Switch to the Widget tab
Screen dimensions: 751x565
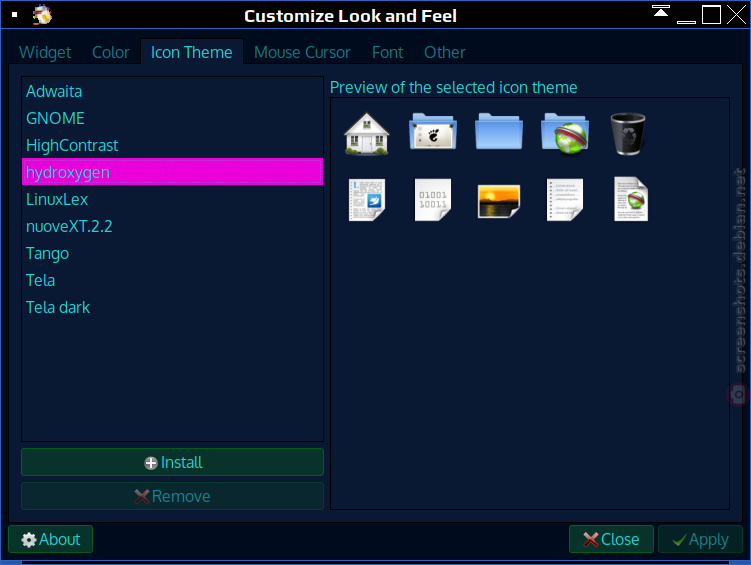coord(45,52)
